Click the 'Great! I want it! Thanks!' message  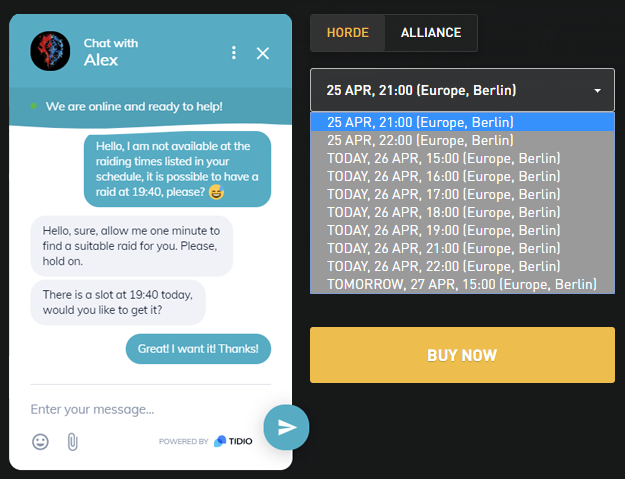pos(198,349)
